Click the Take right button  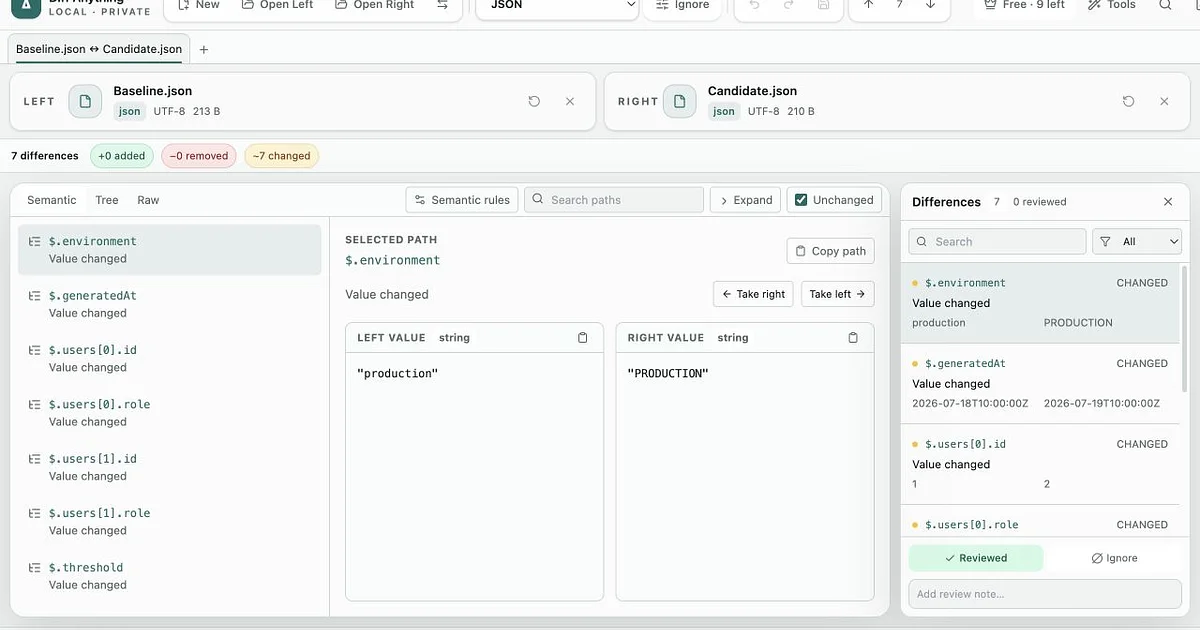click(x=753, y=294)
